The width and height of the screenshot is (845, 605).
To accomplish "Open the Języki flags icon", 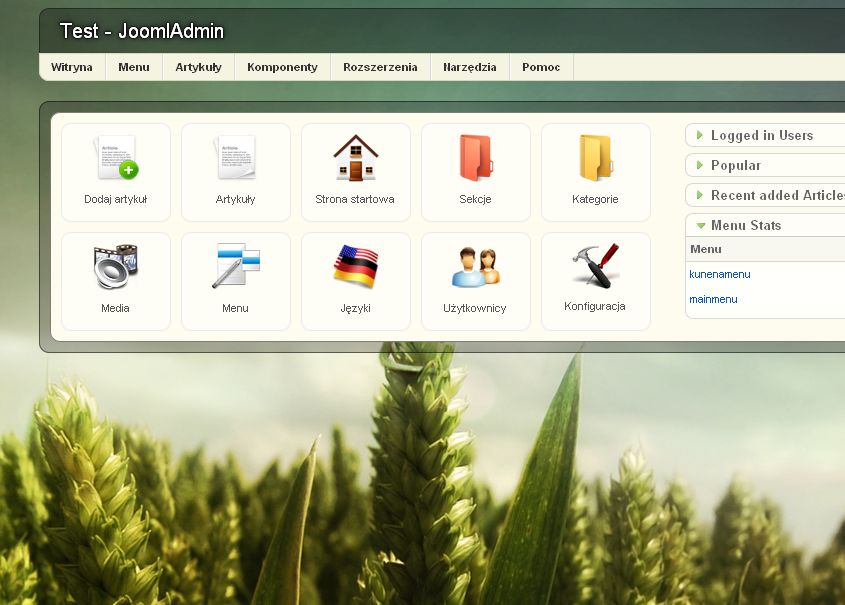I will pos(355,268).
